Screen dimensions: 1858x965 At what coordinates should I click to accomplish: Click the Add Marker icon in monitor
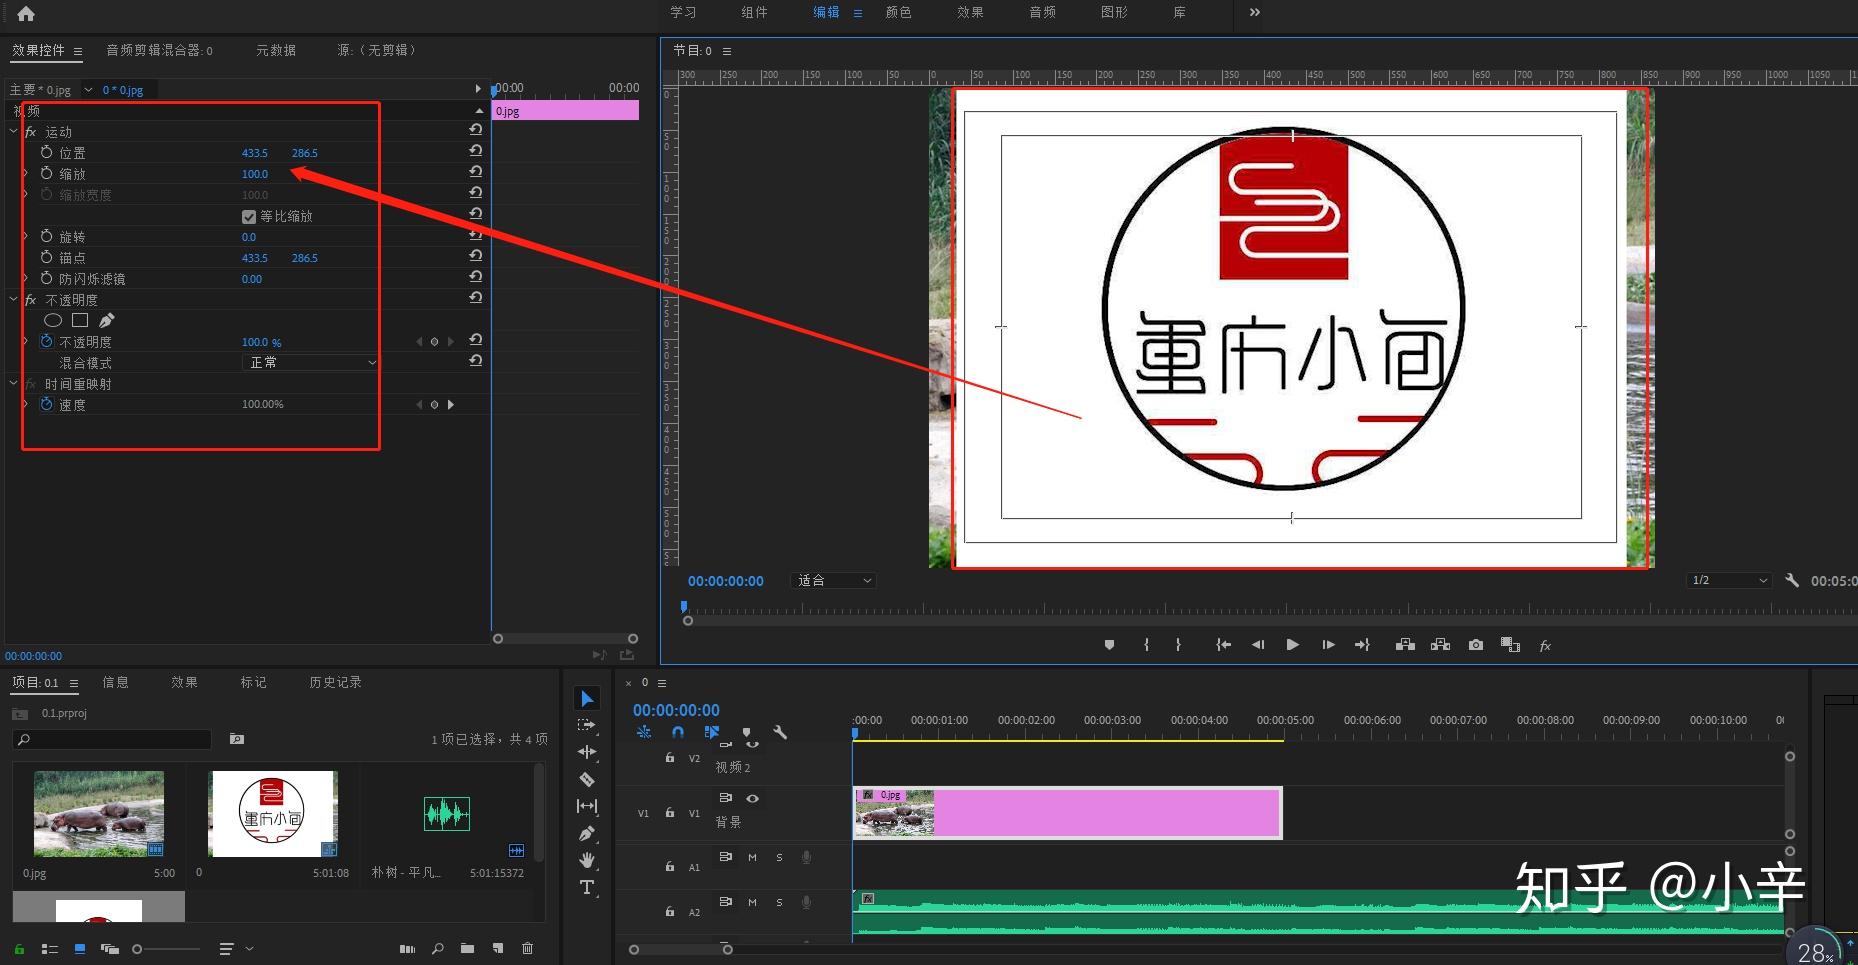(x=1109, y=645)
